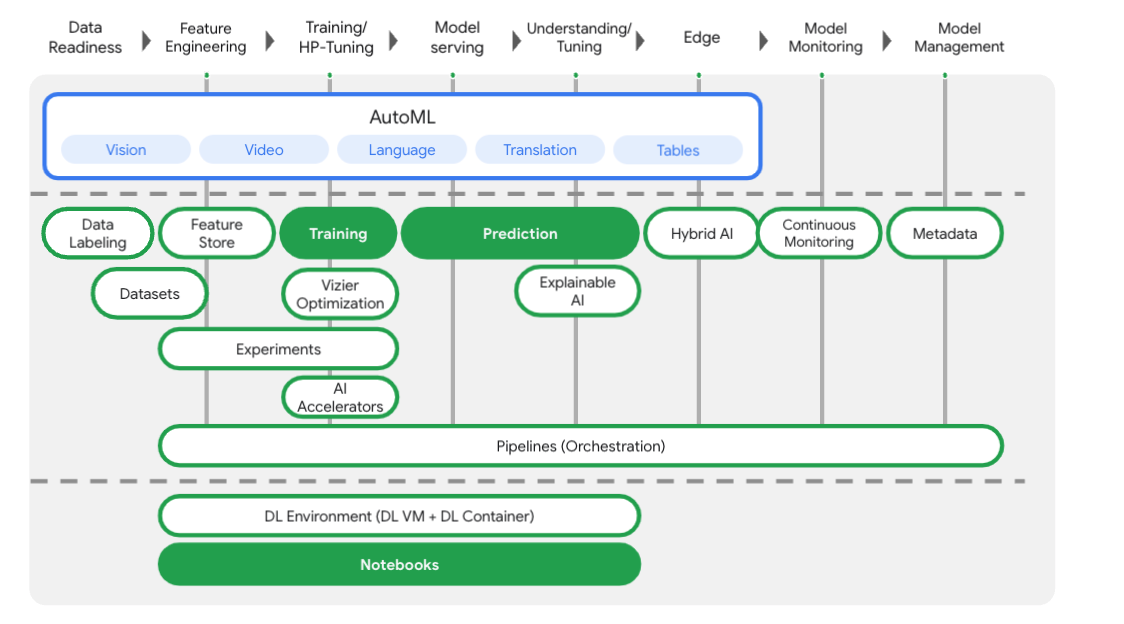
Task: Click the green dot under Edge
Action: [699, 75]
